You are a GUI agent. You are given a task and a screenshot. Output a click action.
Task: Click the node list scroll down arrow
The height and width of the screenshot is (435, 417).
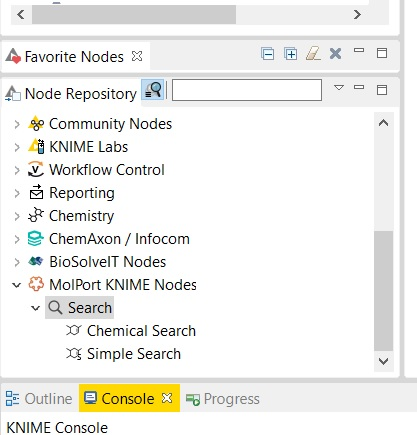pos(384,361)
